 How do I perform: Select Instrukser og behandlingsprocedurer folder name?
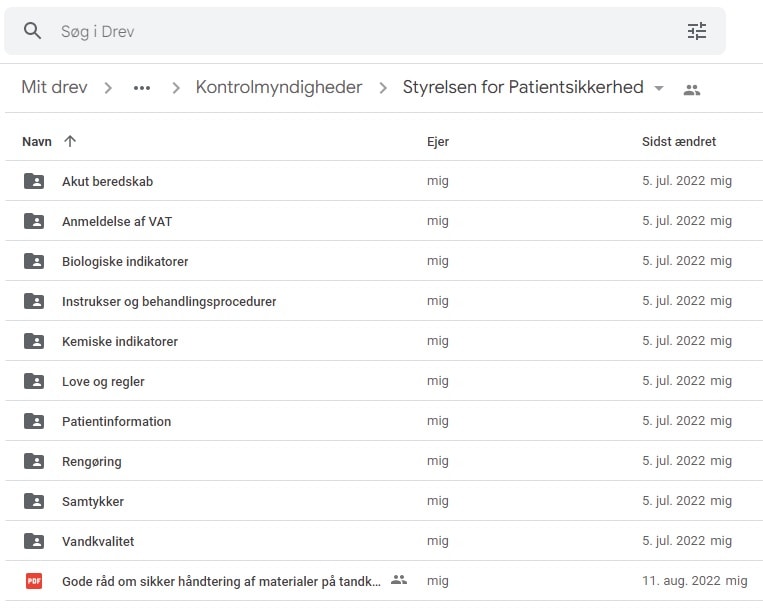(169, 302)
